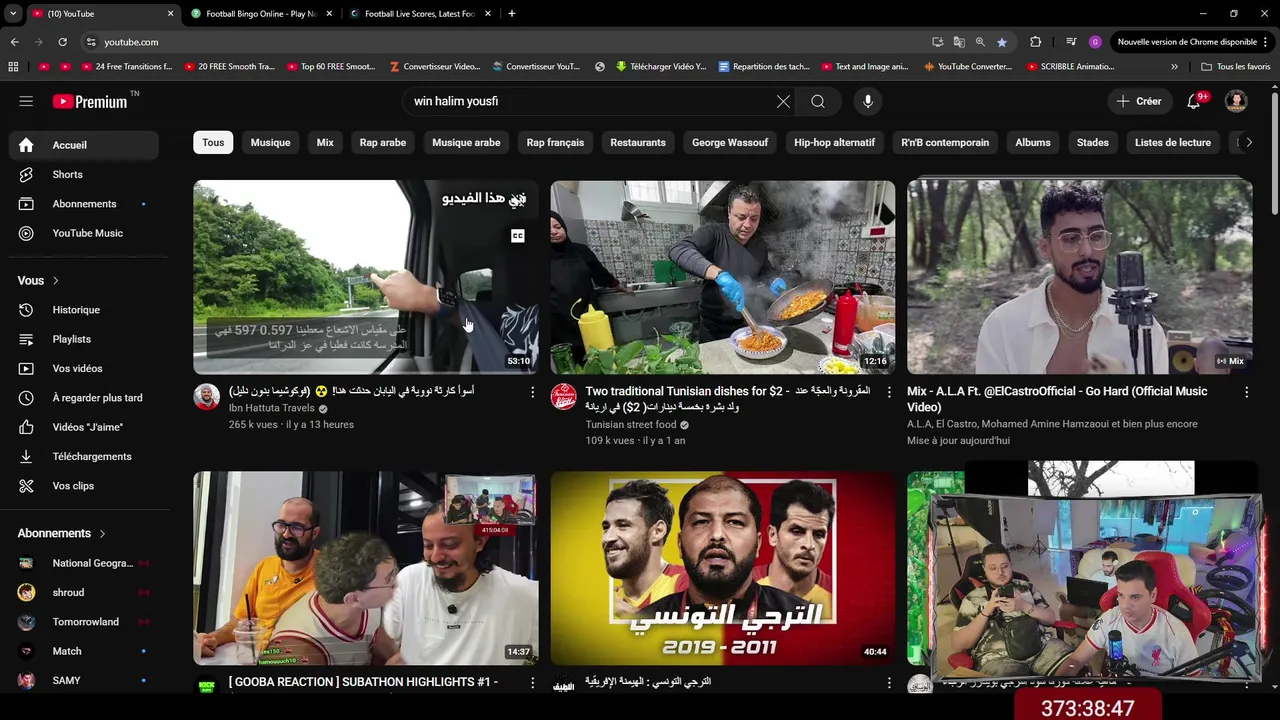
Task: Open the Tous les favoris bookmarks folder
Action: click(1236, 67)
